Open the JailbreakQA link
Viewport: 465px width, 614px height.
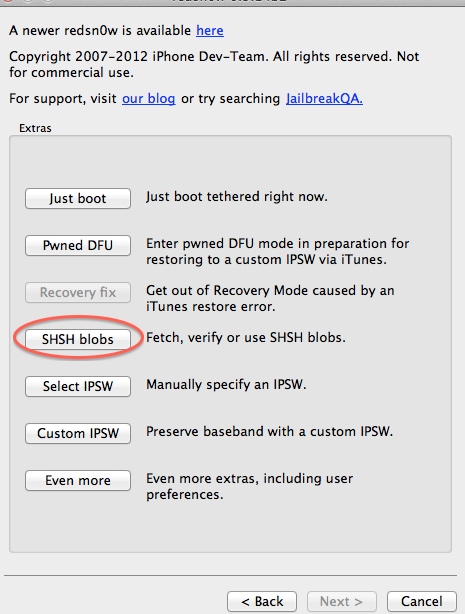324,99
